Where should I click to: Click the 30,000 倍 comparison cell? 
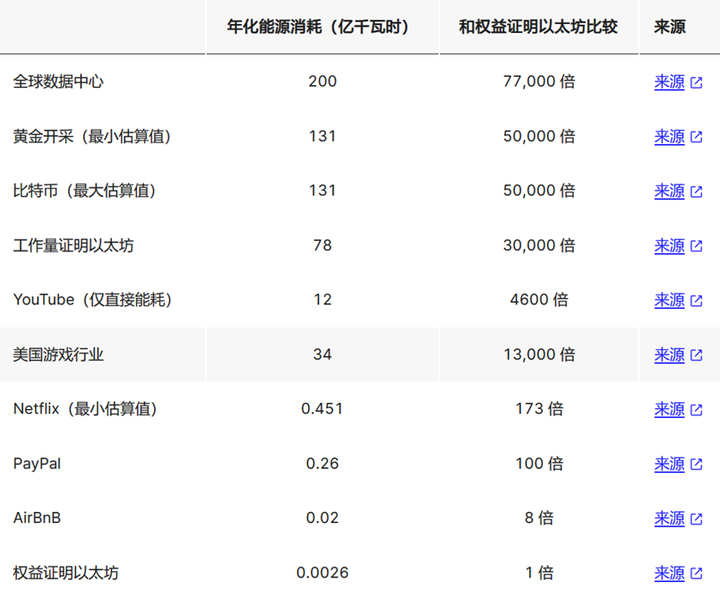539,245
